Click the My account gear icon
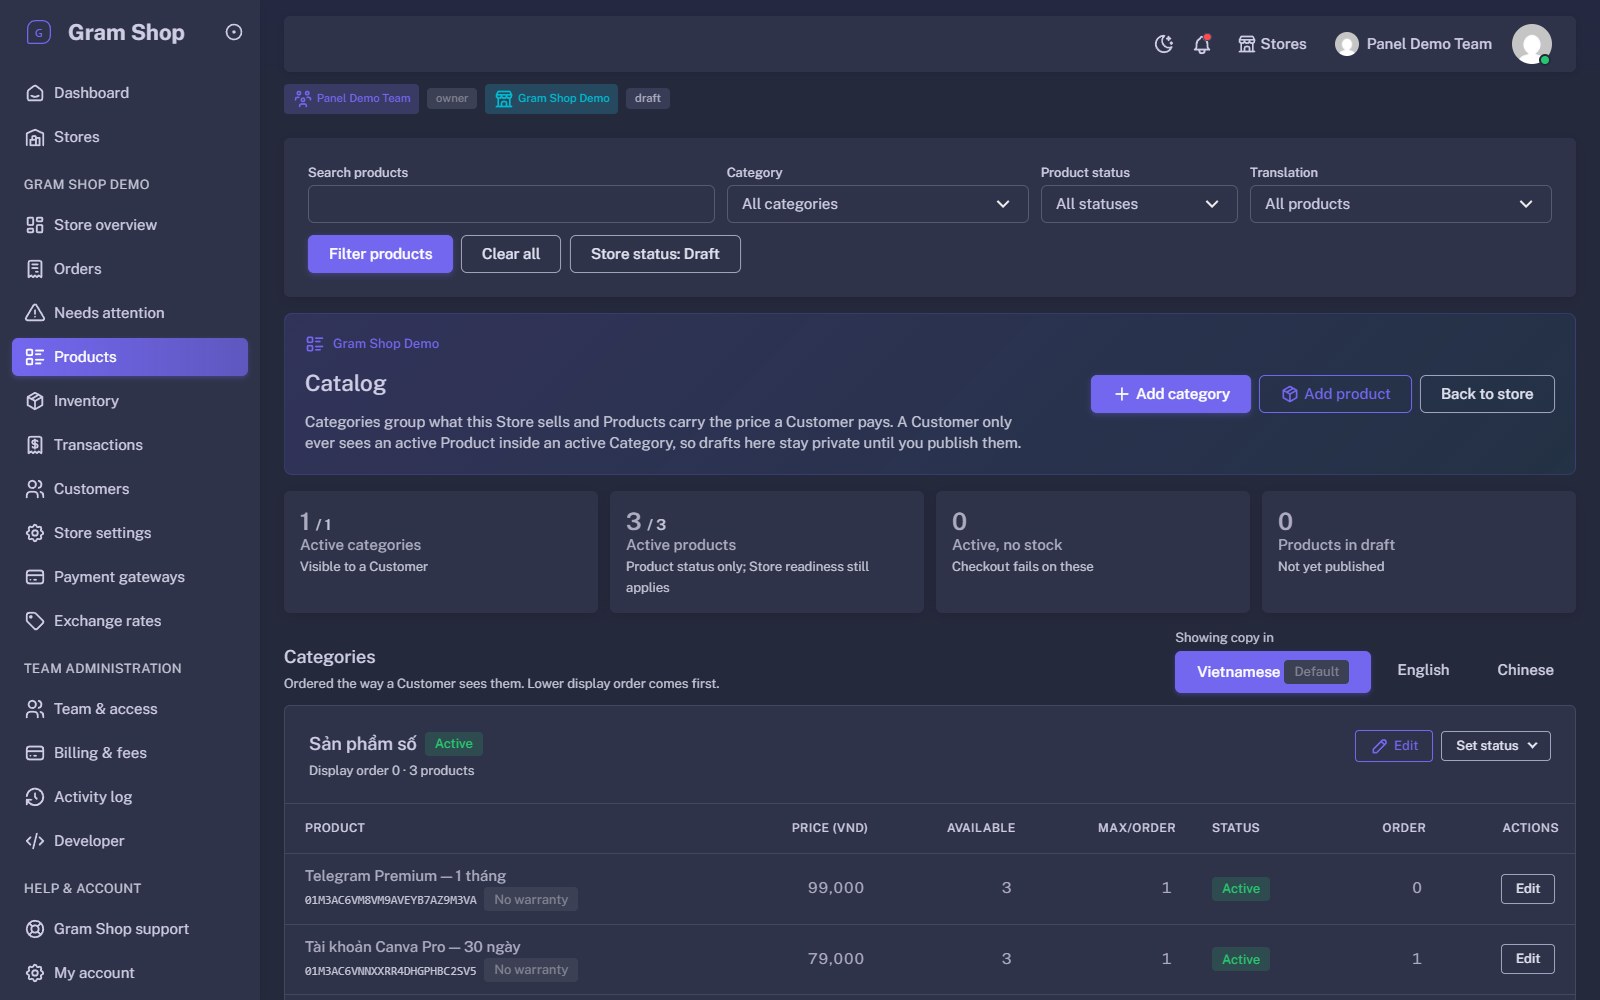This screenshot has height=1000, width=1600. click(35, 973)
